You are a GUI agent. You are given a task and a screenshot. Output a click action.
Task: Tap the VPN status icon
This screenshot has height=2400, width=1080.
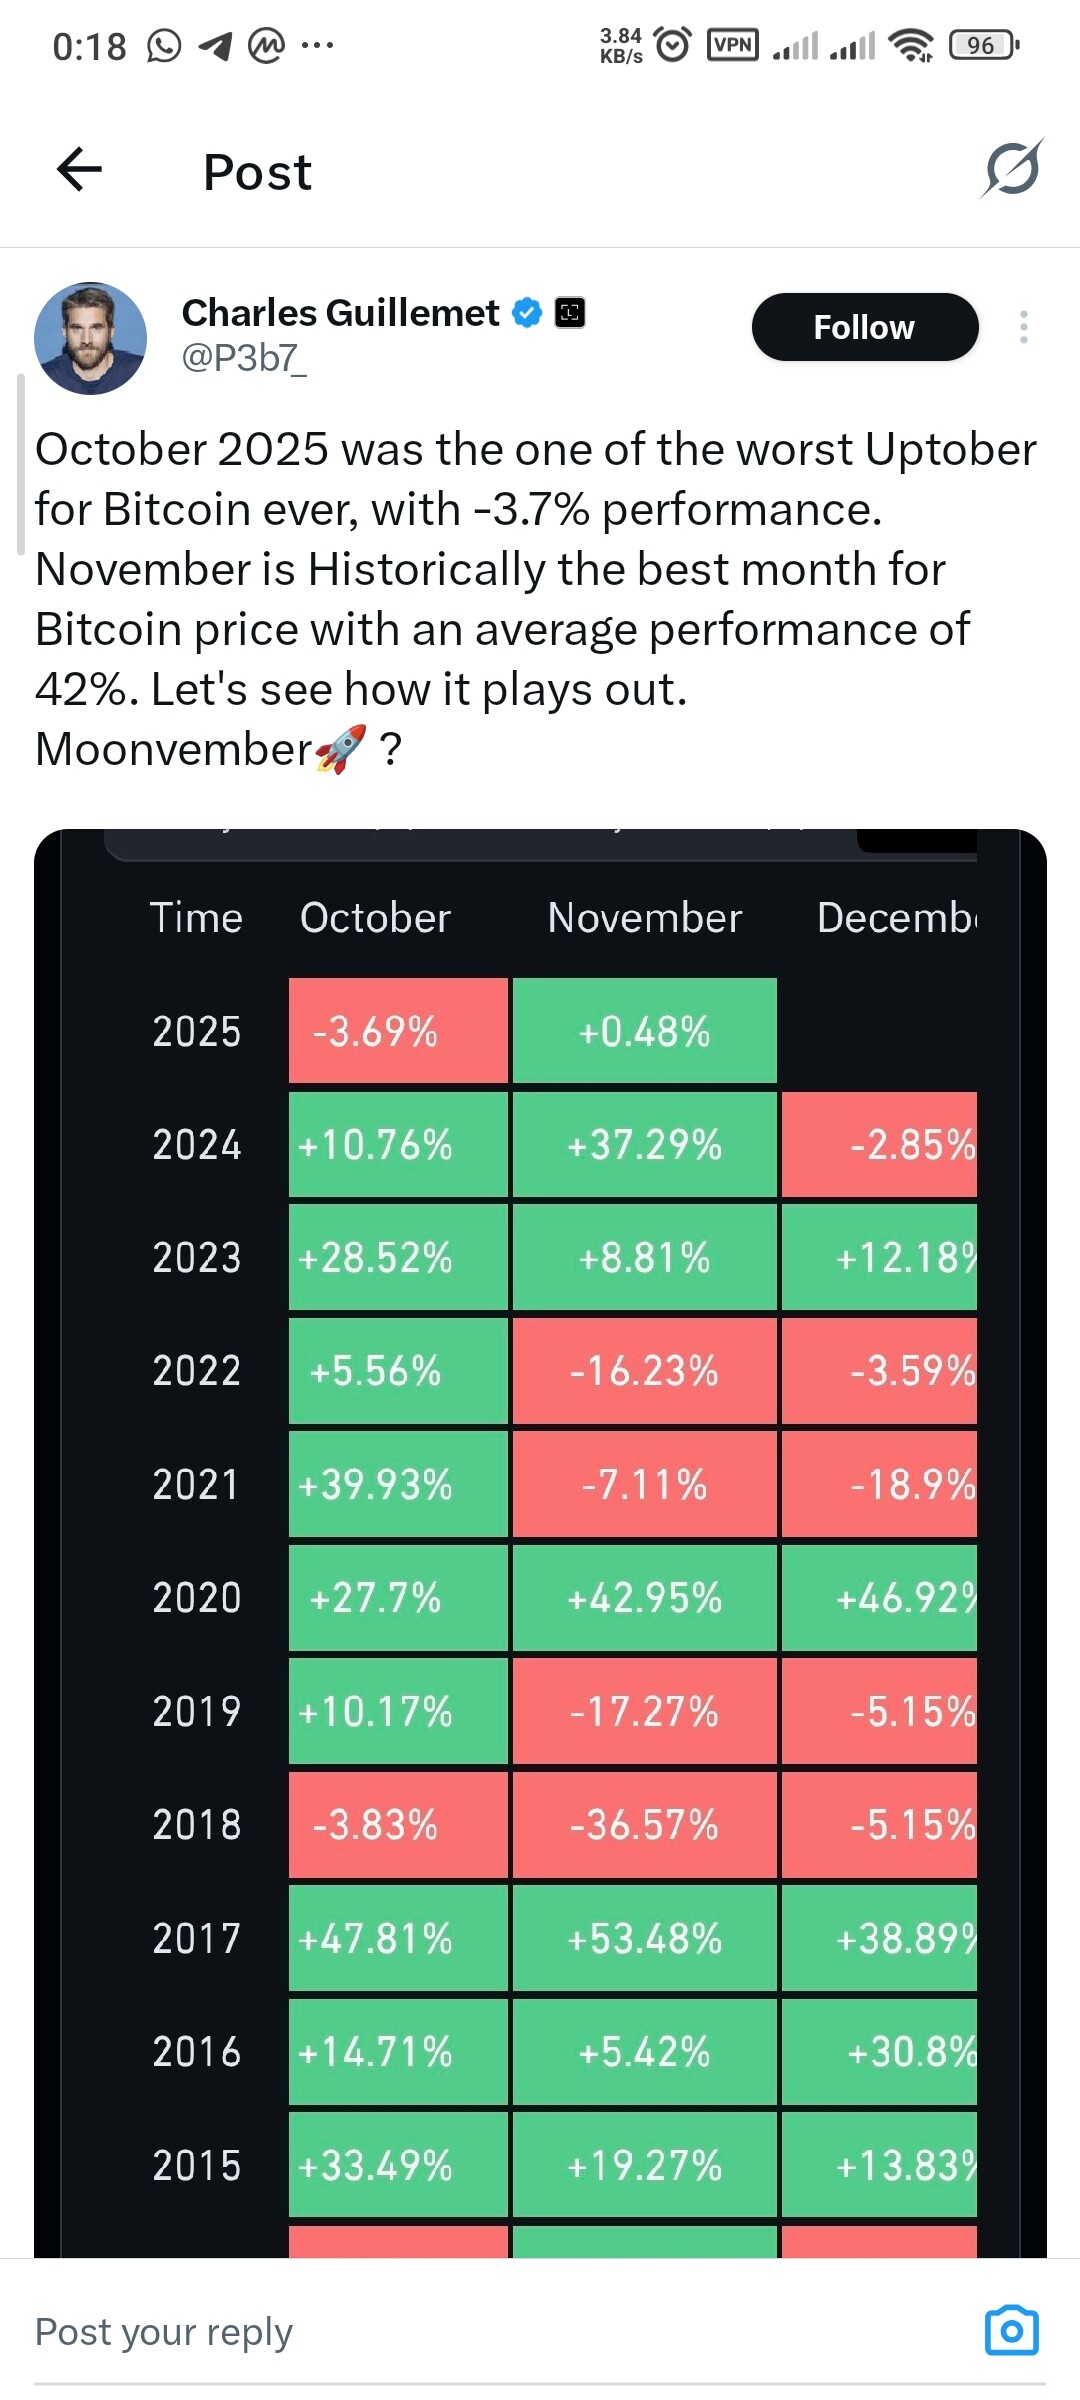[x=733, y=45]
